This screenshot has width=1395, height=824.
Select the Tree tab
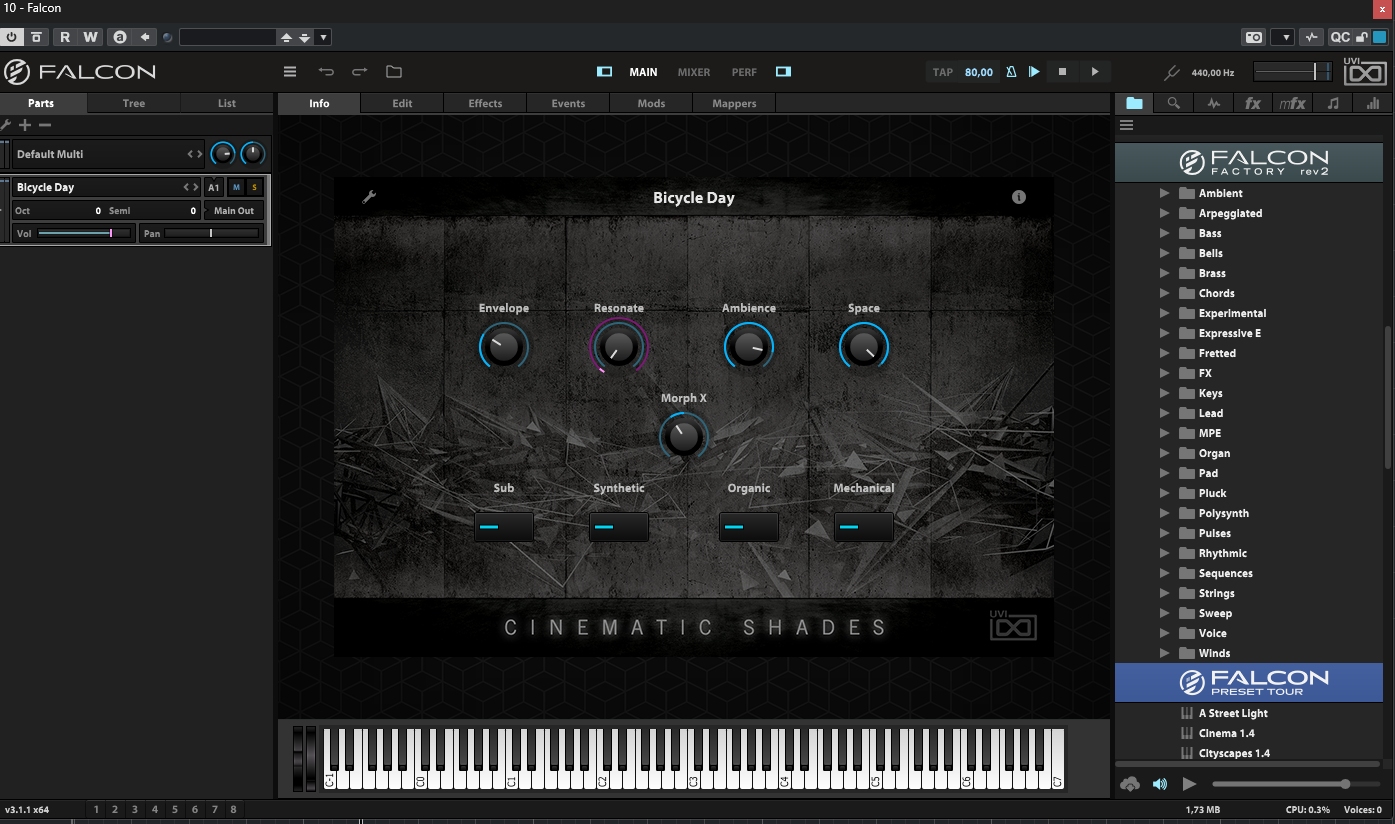coord(134,103)
